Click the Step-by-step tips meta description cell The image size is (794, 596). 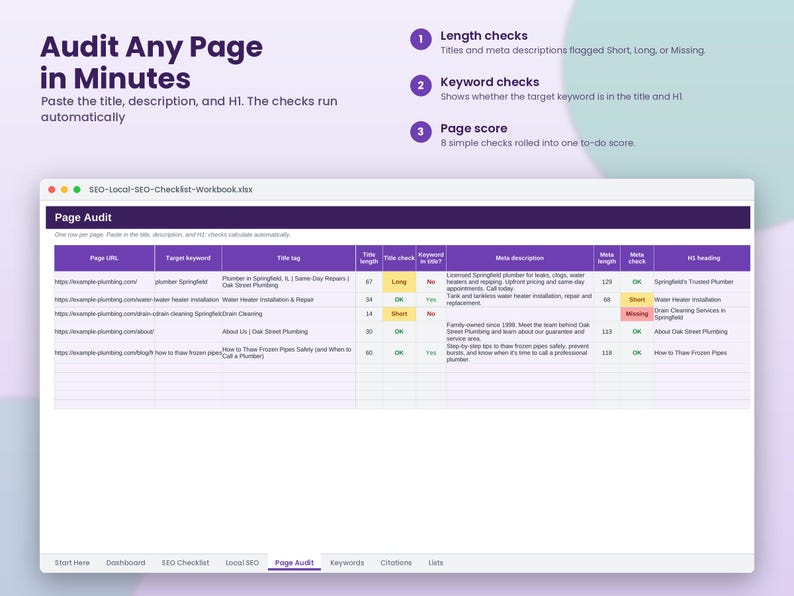[x=520, y=352]
